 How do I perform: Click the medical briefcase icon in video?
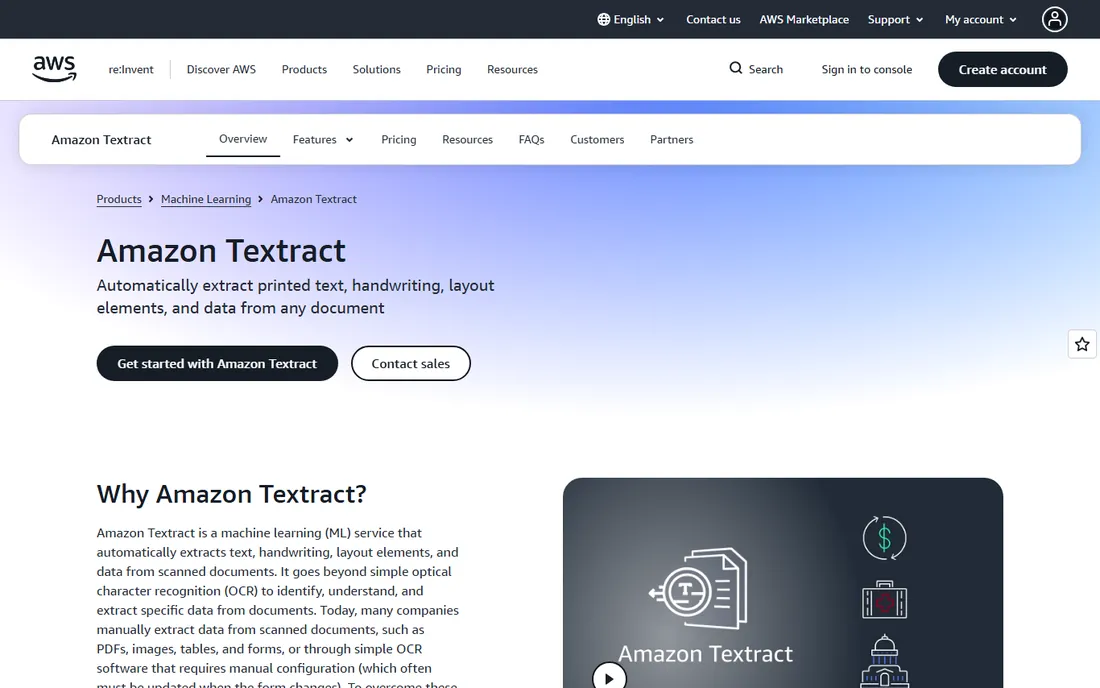tap(884, 600)
